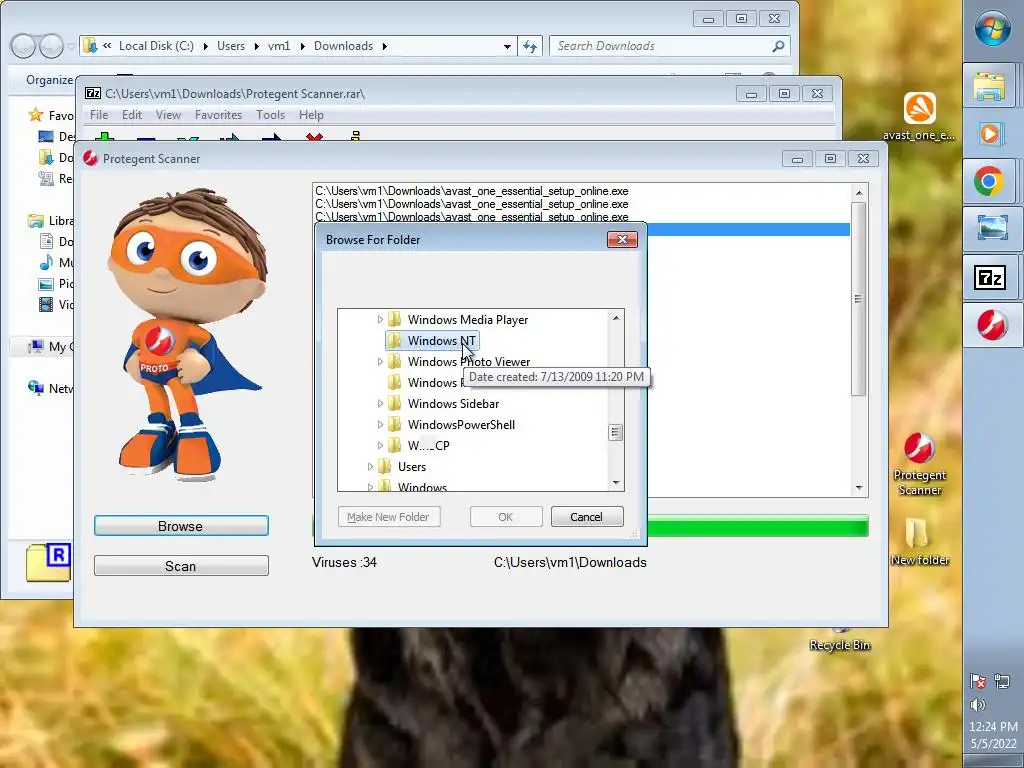The image size is (1024, 768).
Task: Open the Edit menu in 7-Zip window
Action: point(132,114)
